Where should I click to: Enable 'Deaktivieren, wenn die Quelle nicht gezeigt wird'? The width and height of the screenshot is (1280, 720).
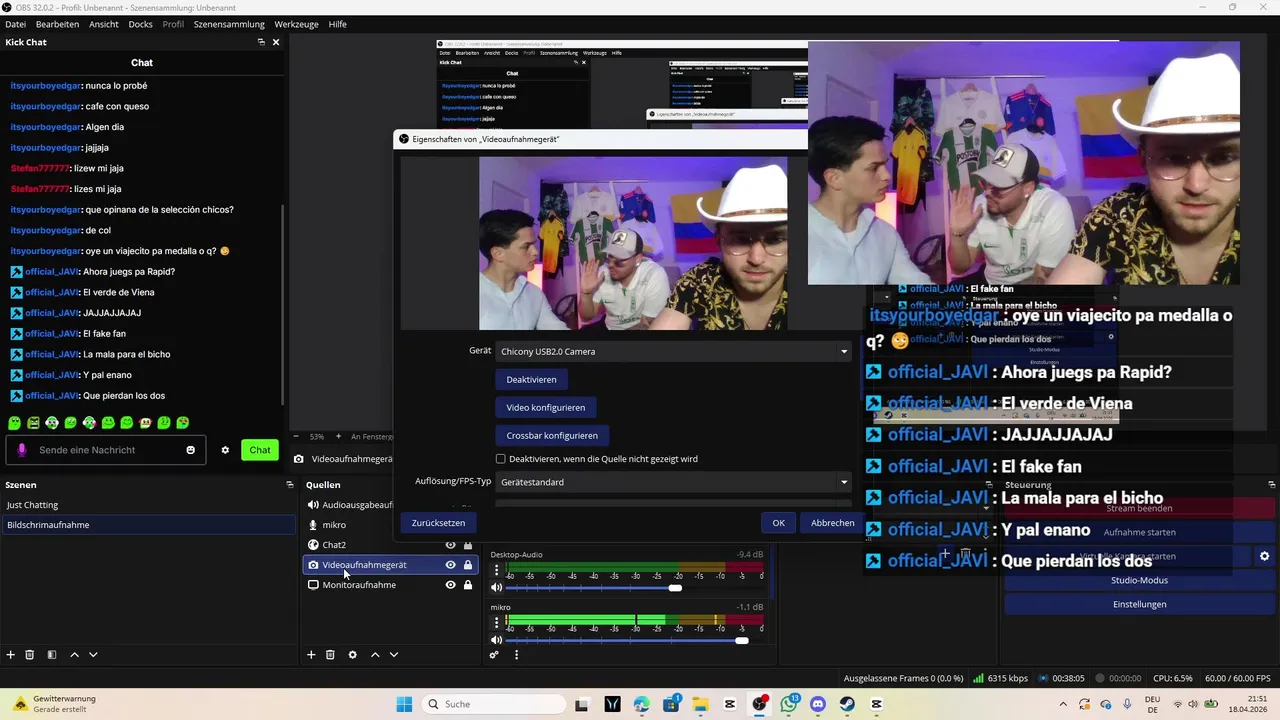[501, 459]
